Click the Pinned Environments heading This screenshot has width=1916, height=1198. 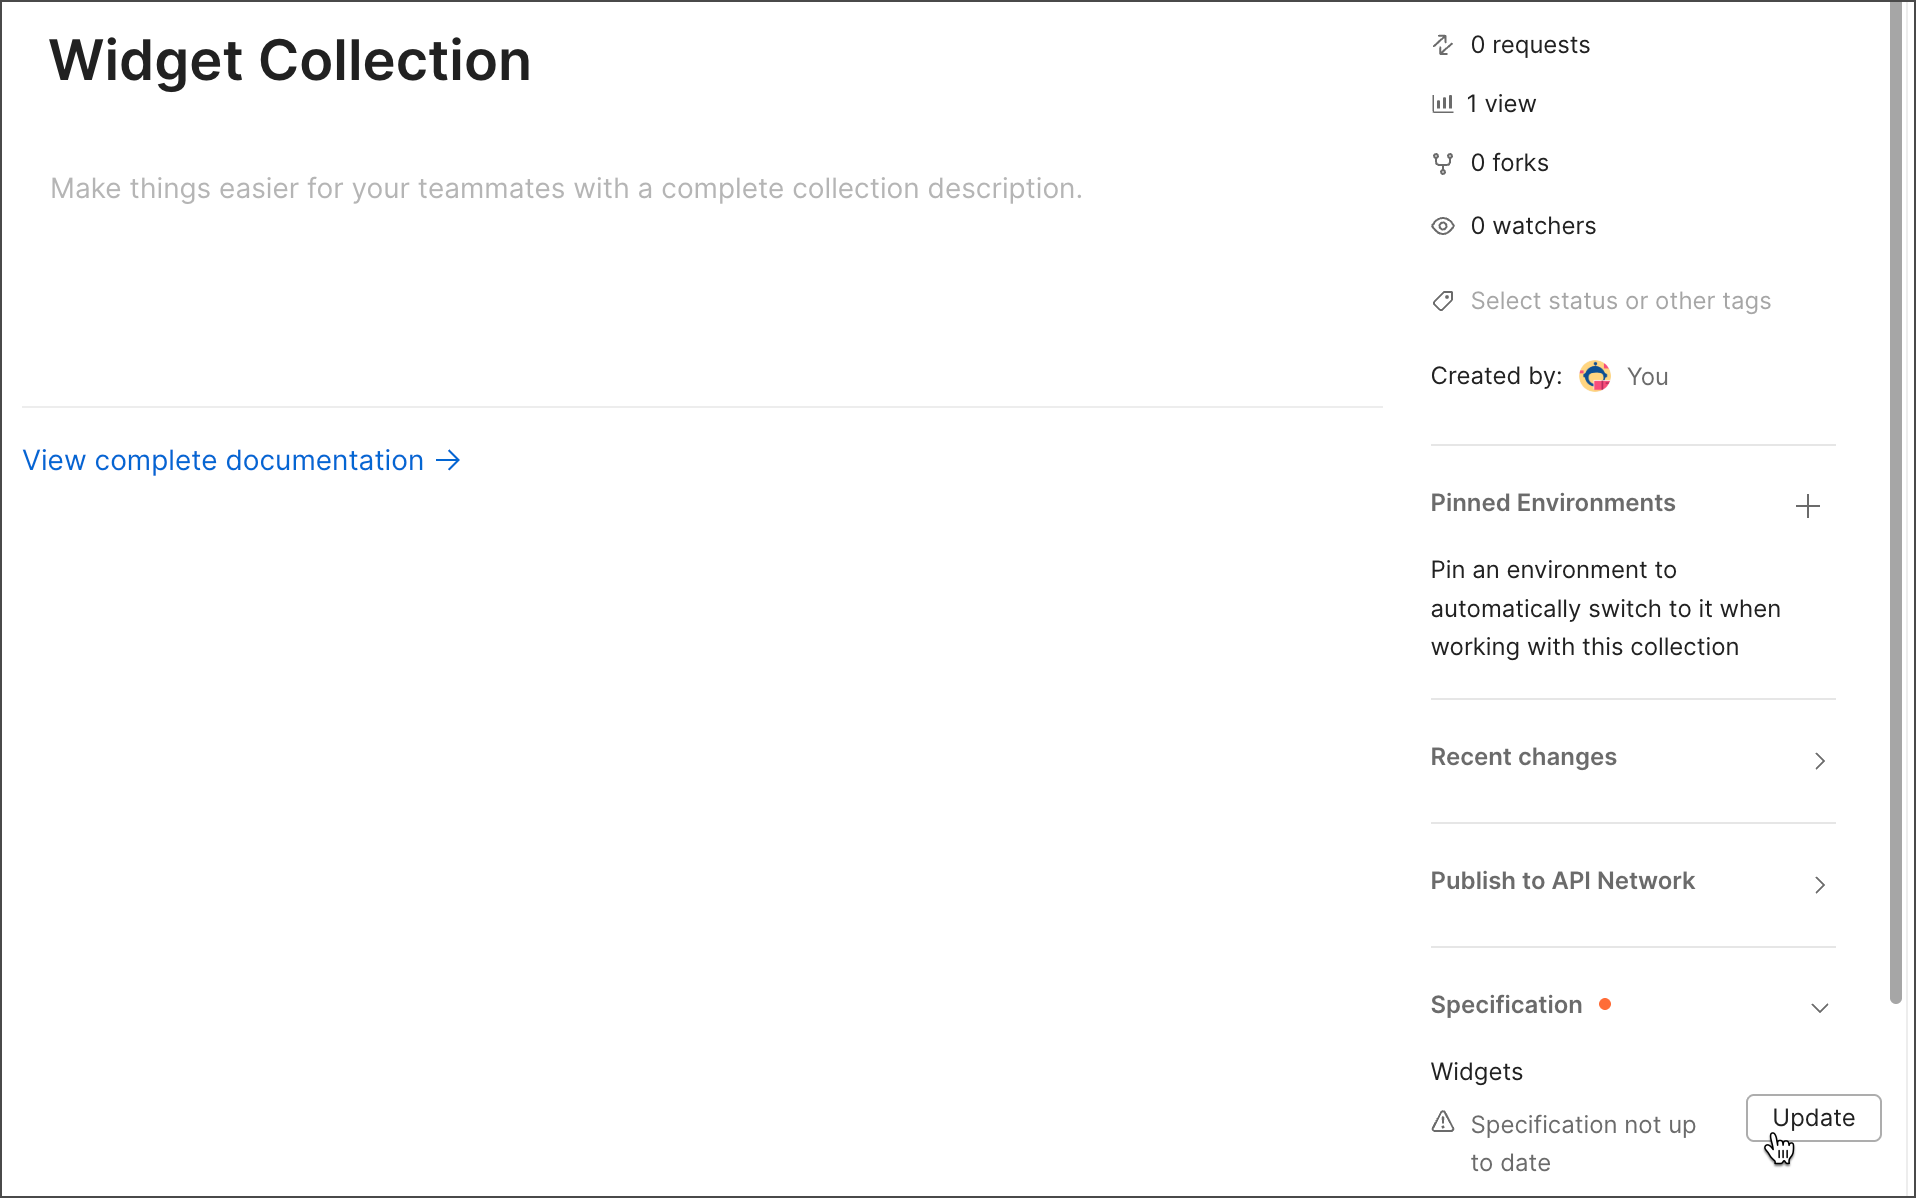point(1553,503)
